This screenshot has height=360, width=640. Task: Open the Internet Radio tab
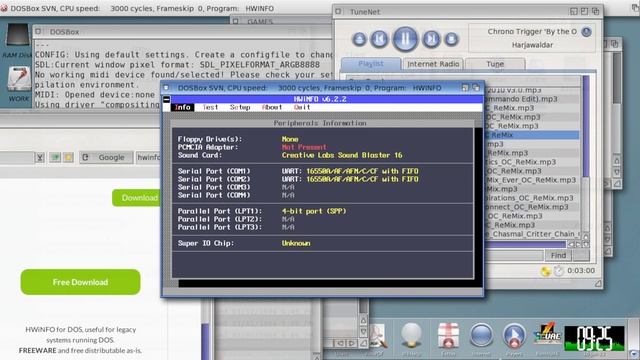coord(433,64)
